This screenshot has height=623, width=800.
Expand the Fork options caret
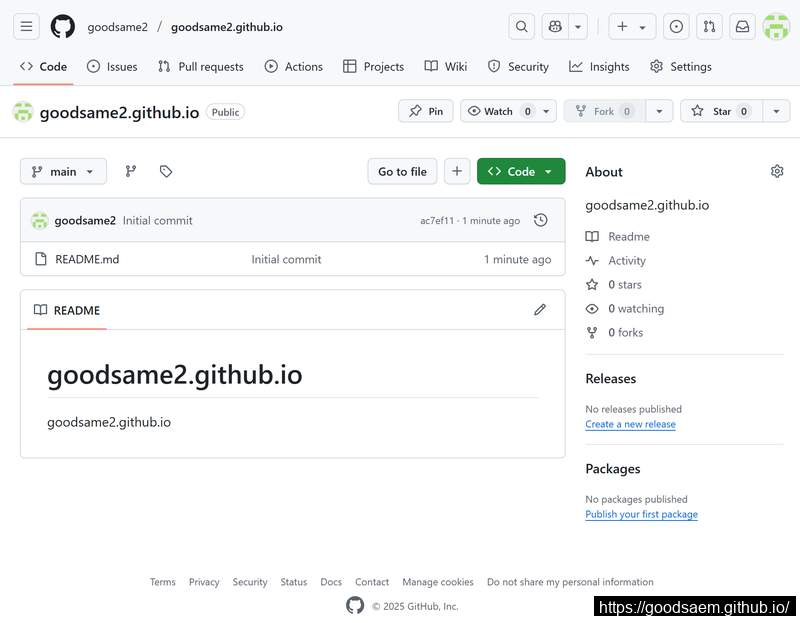(x=659, y=111)
